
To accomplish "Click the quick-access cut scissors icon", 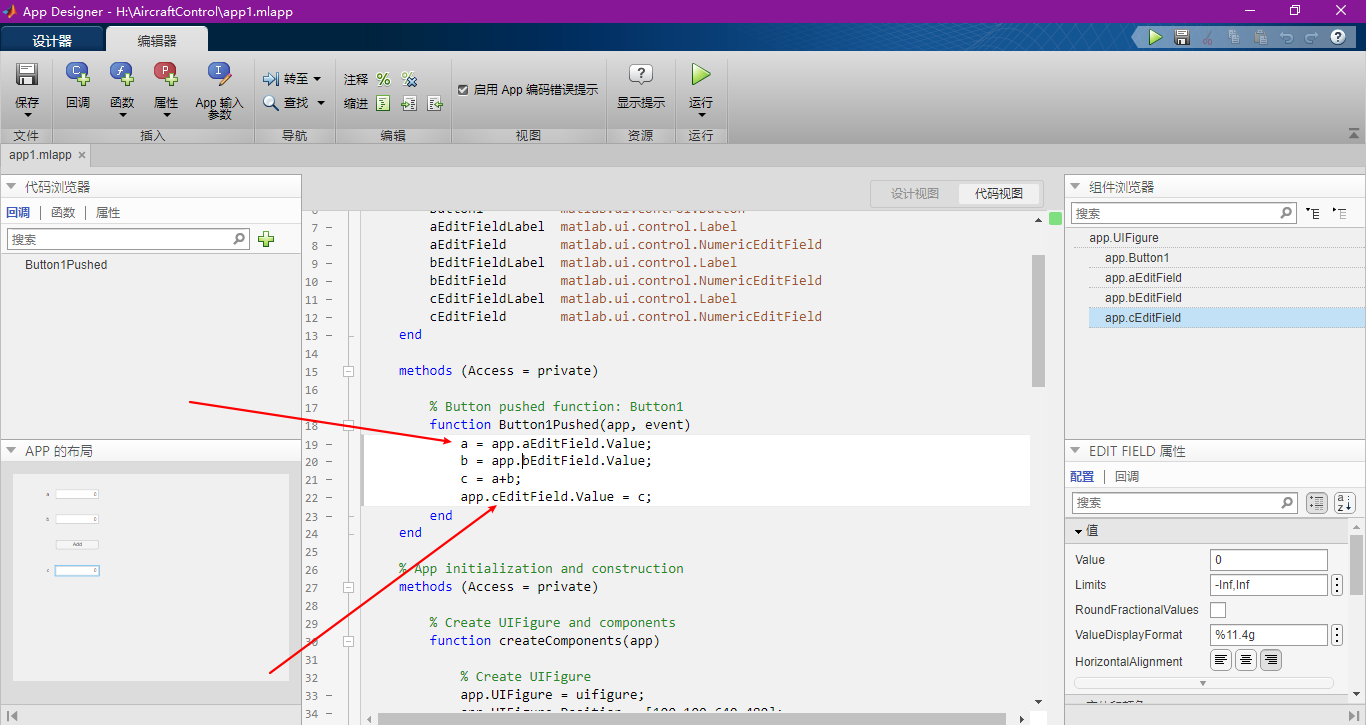I will tap(1207, 37).
